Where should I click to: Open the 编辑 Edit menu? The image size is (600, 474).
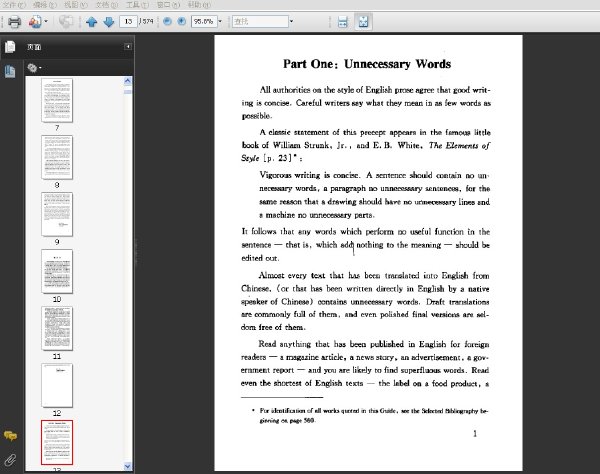click(45, 5)
